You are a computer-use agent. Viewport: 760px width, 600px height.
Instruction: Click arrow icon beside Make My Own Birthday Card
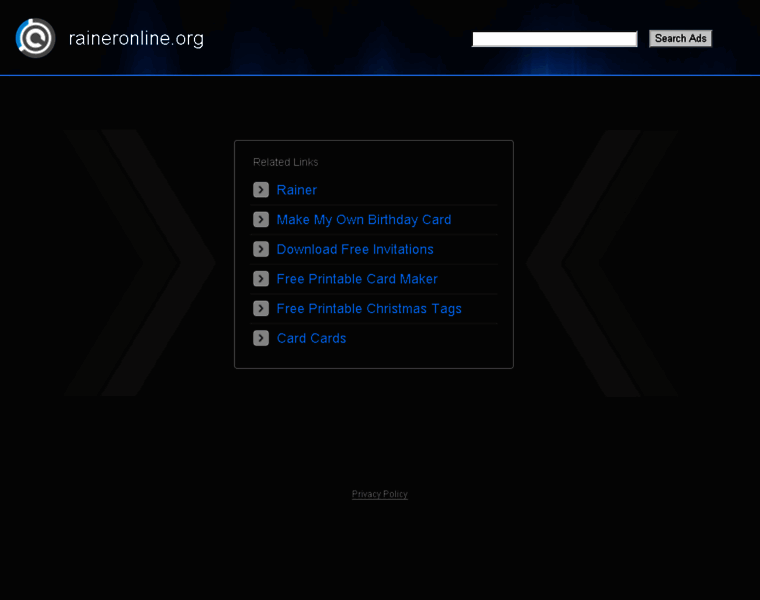coord(261,220)
